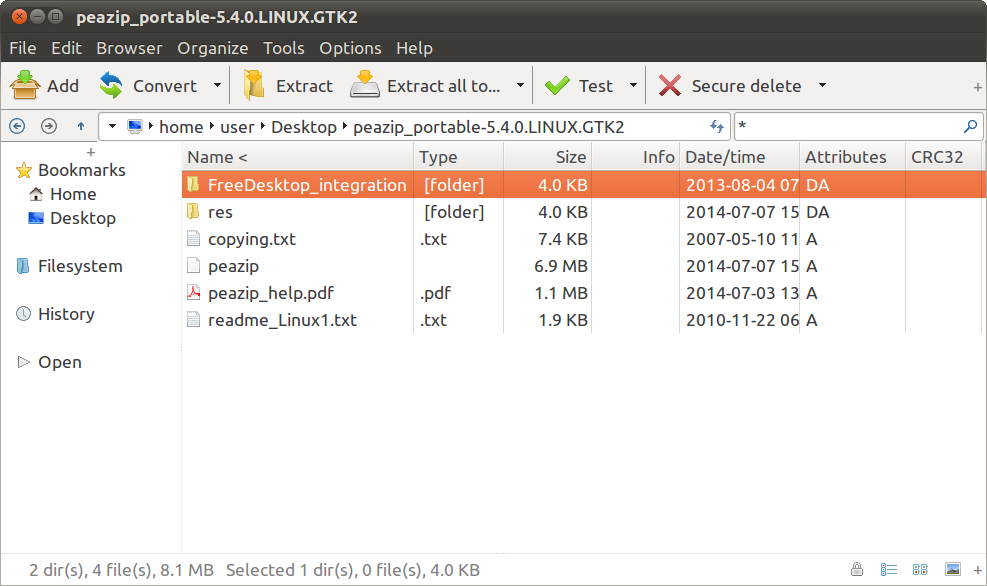Open the Test dropdown arrow
The image size is (987, 586).
633,85
